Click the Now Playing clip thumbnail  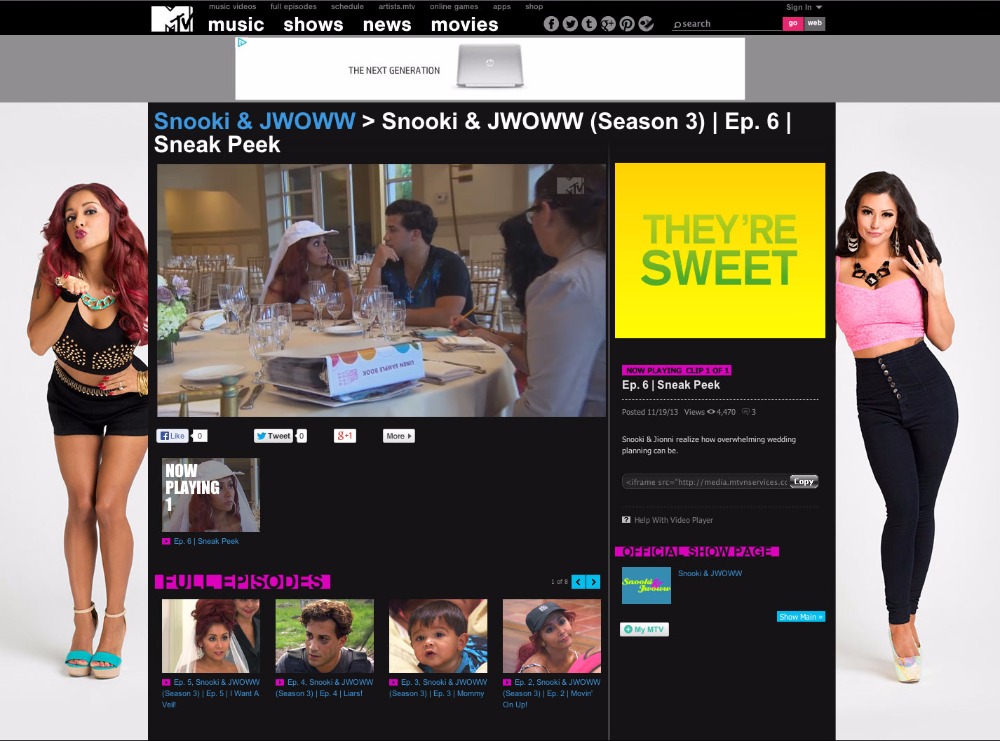click(210, 495)
